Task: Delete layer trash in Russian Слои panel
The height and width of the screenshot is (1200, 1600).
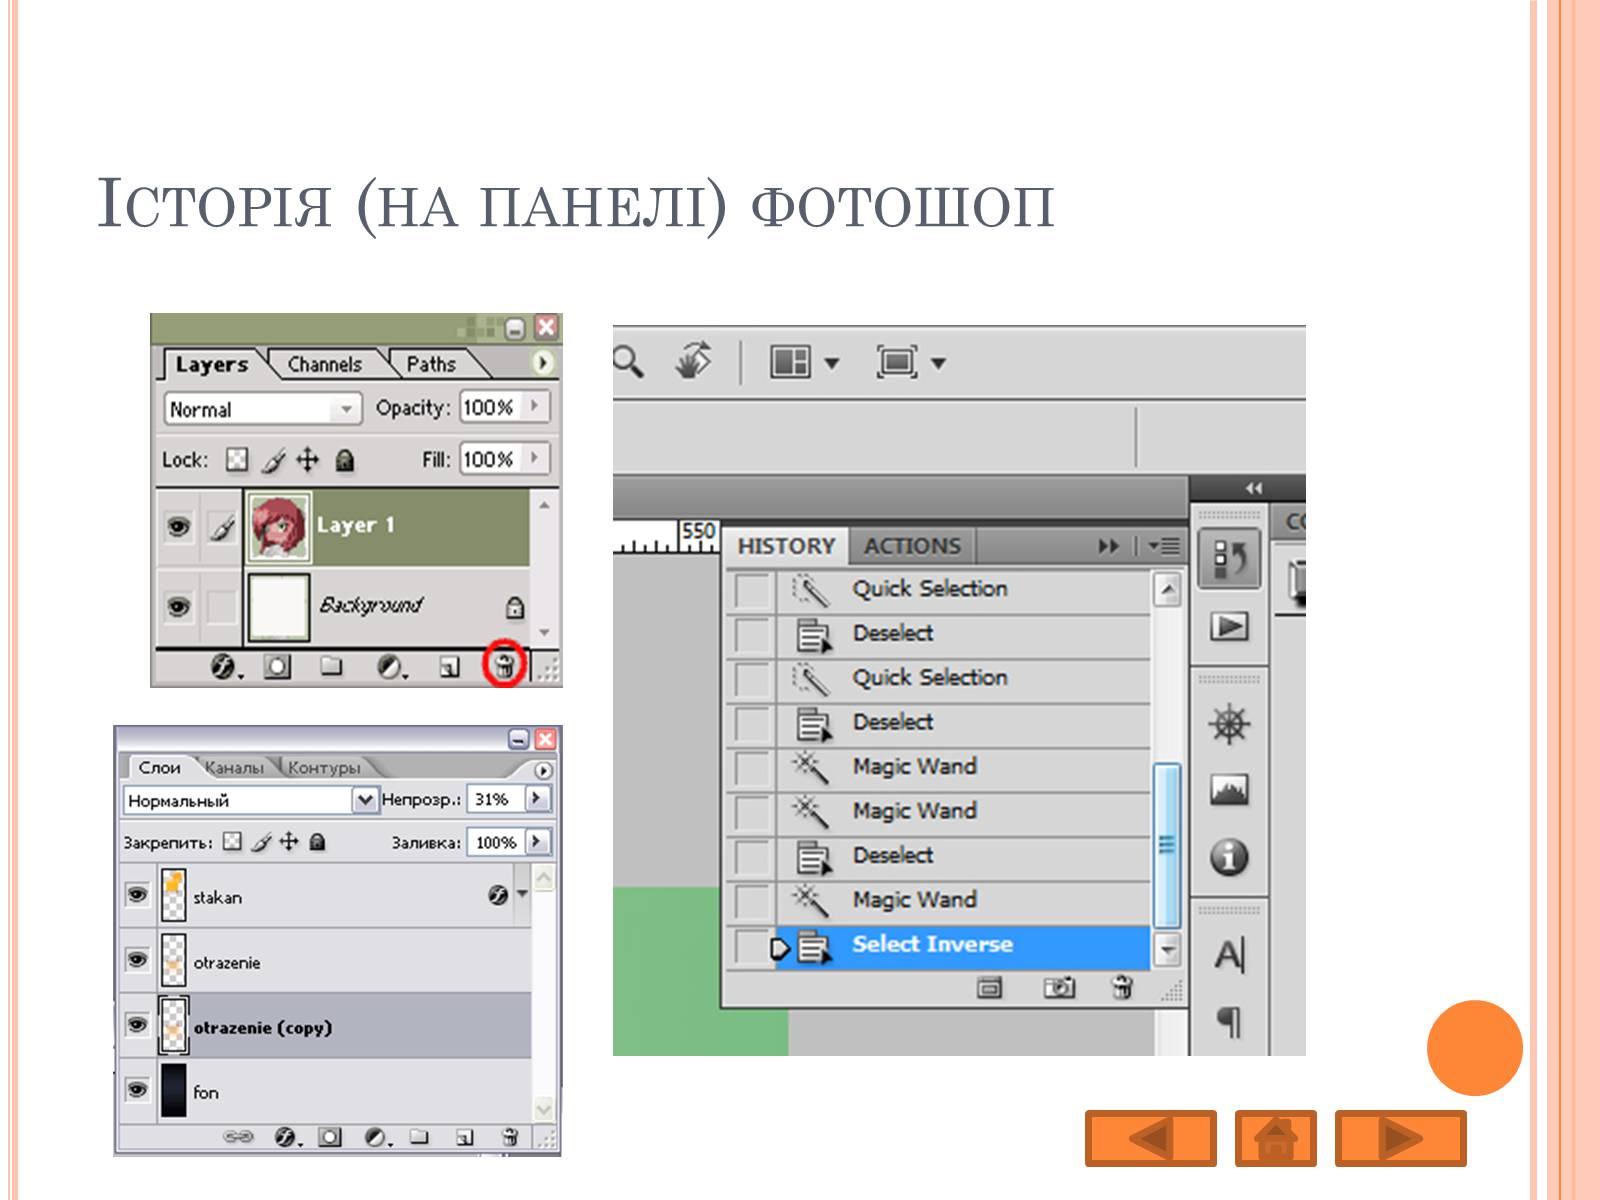Action: [x=510, y=1137]
